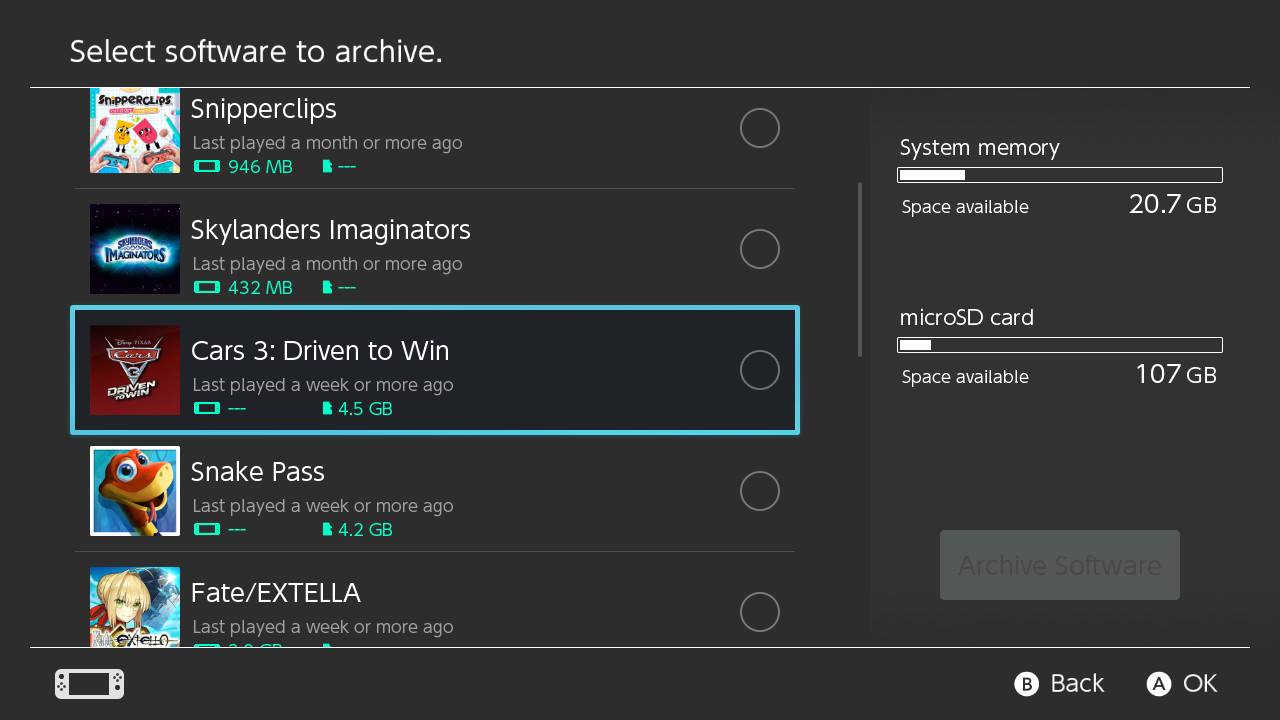Click the system memory icon beside 946 MB
1280x720 pixels.
tap(206, 166)
